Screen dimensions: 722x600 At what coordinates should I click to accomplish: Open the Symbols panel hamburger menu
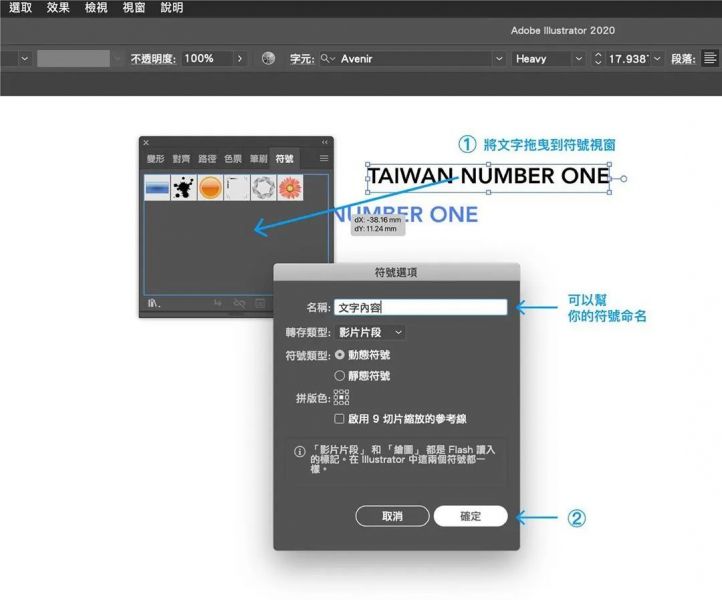323,158
